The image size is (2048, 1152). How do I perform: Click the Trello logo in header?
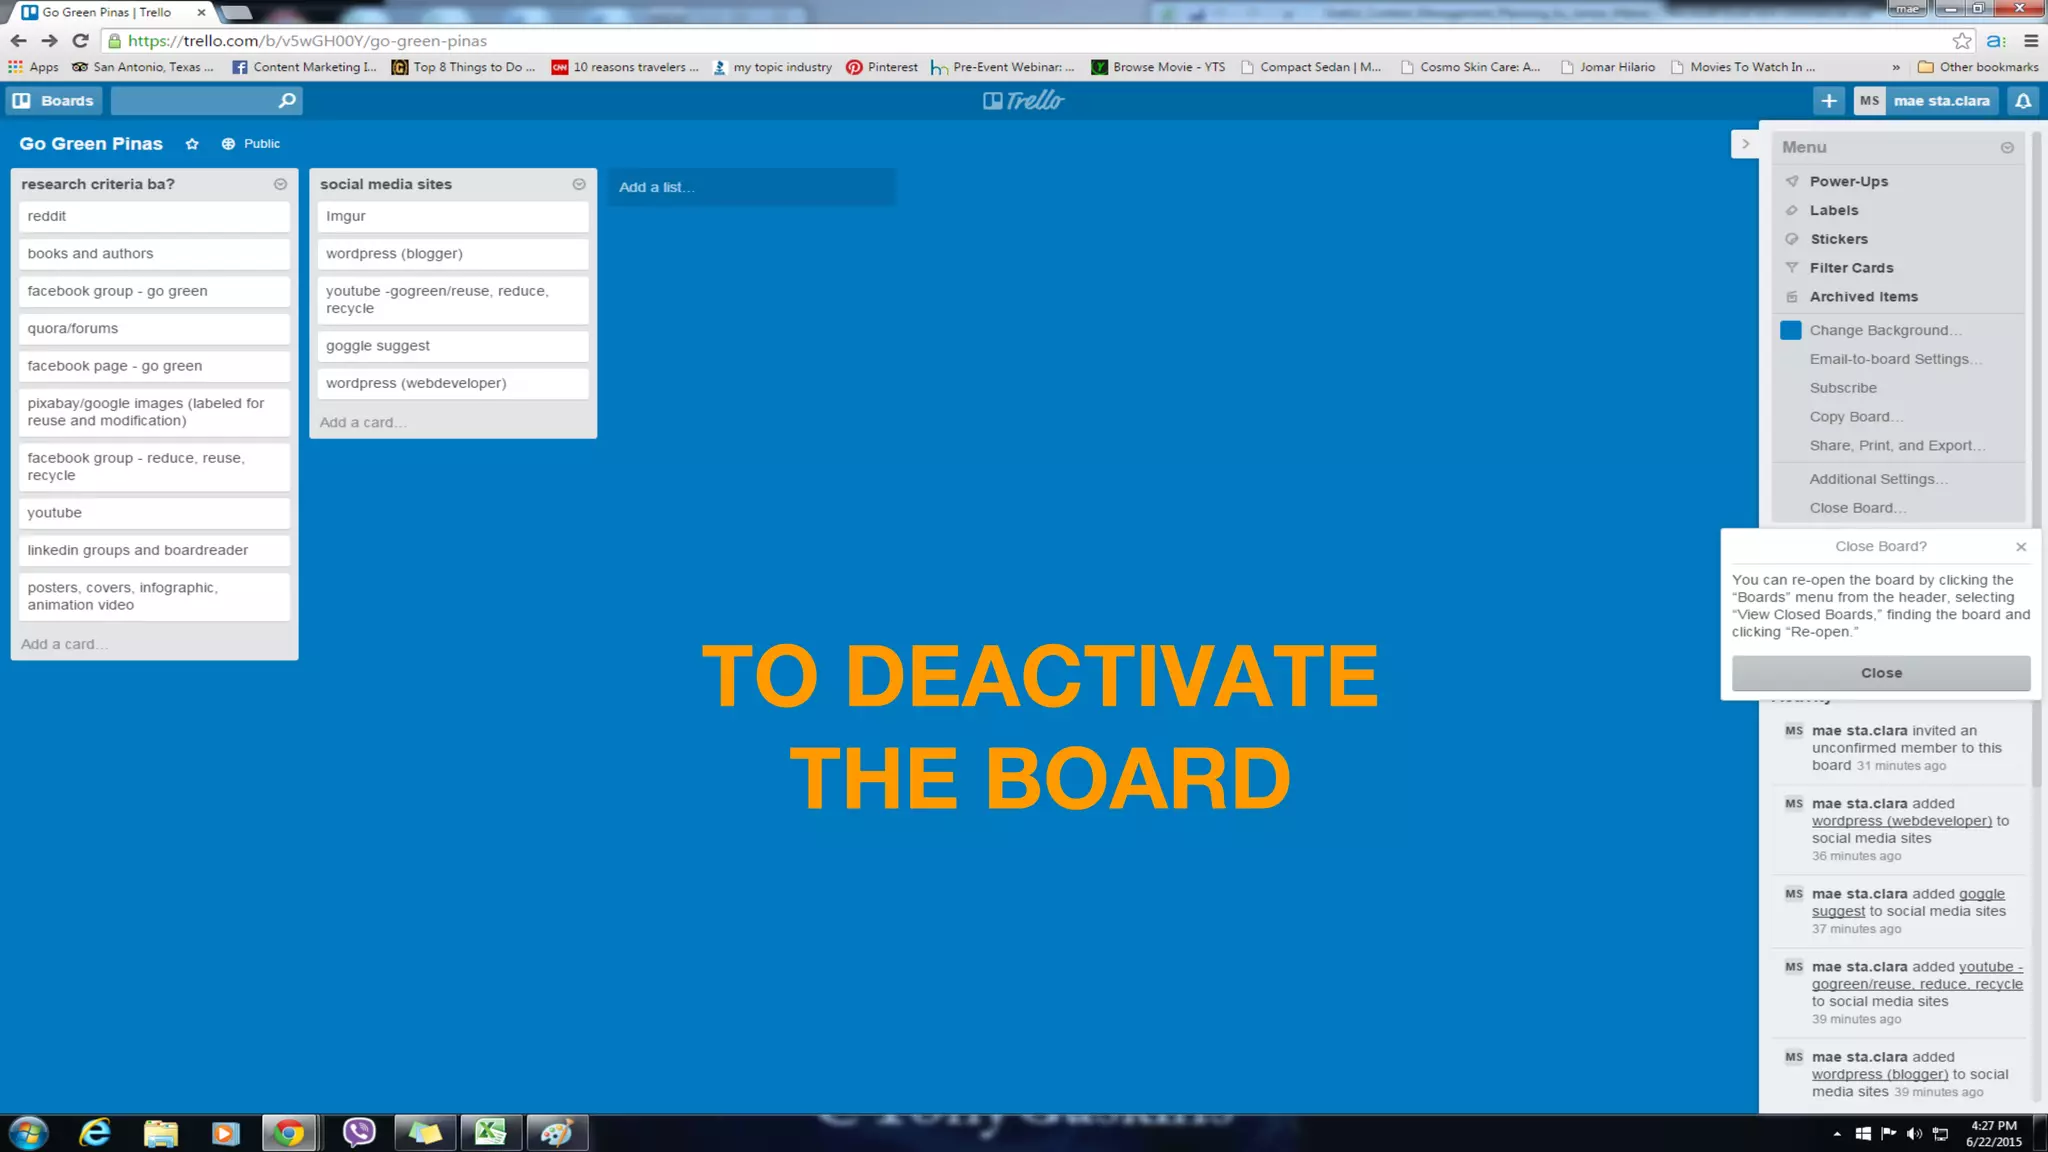(x=1023, y=100)
